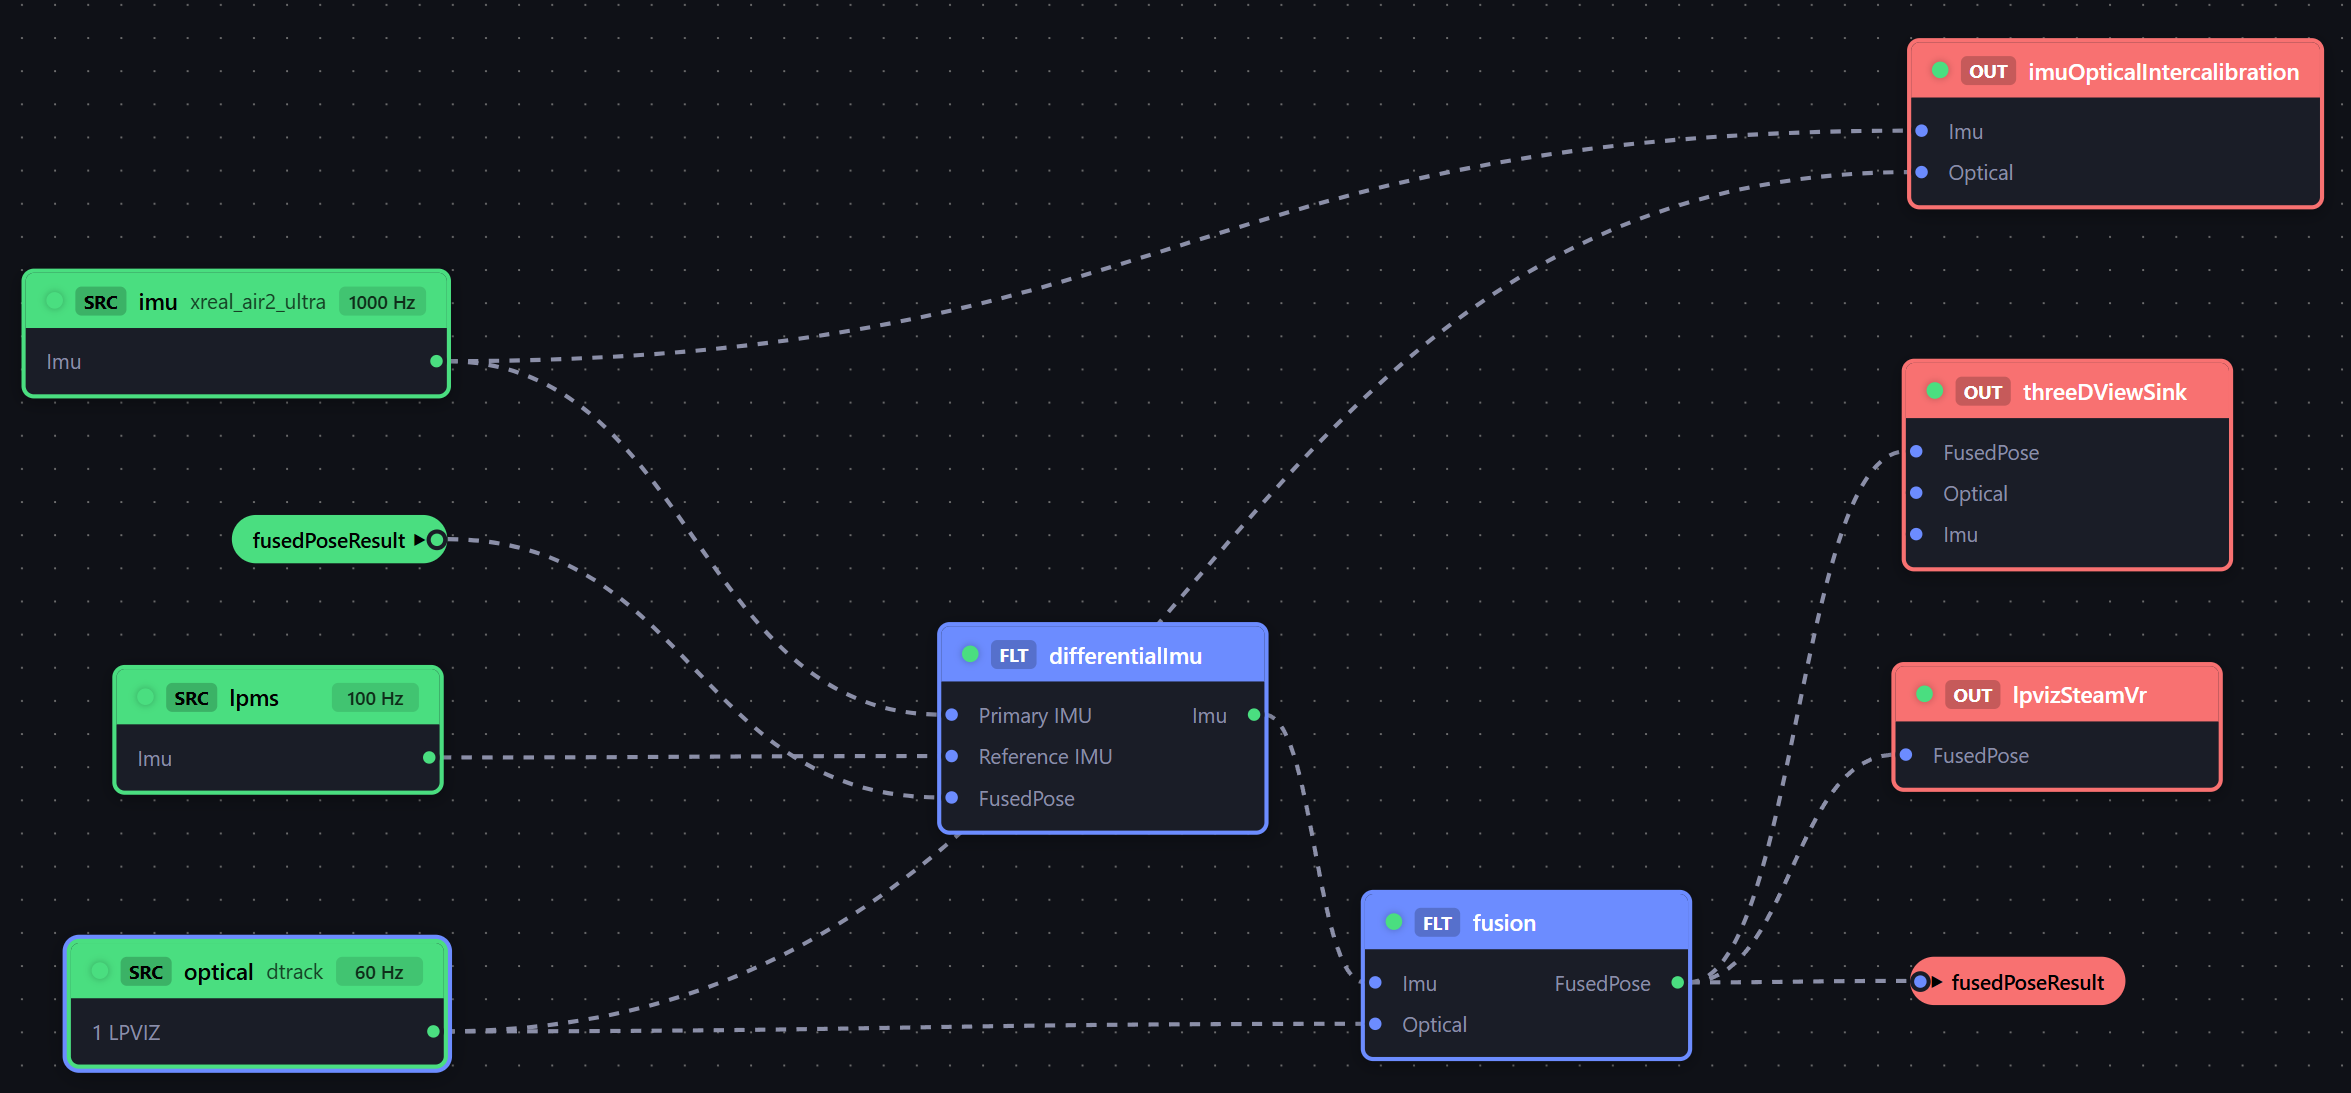Click Reference IMU label text

pos(1045,757)
